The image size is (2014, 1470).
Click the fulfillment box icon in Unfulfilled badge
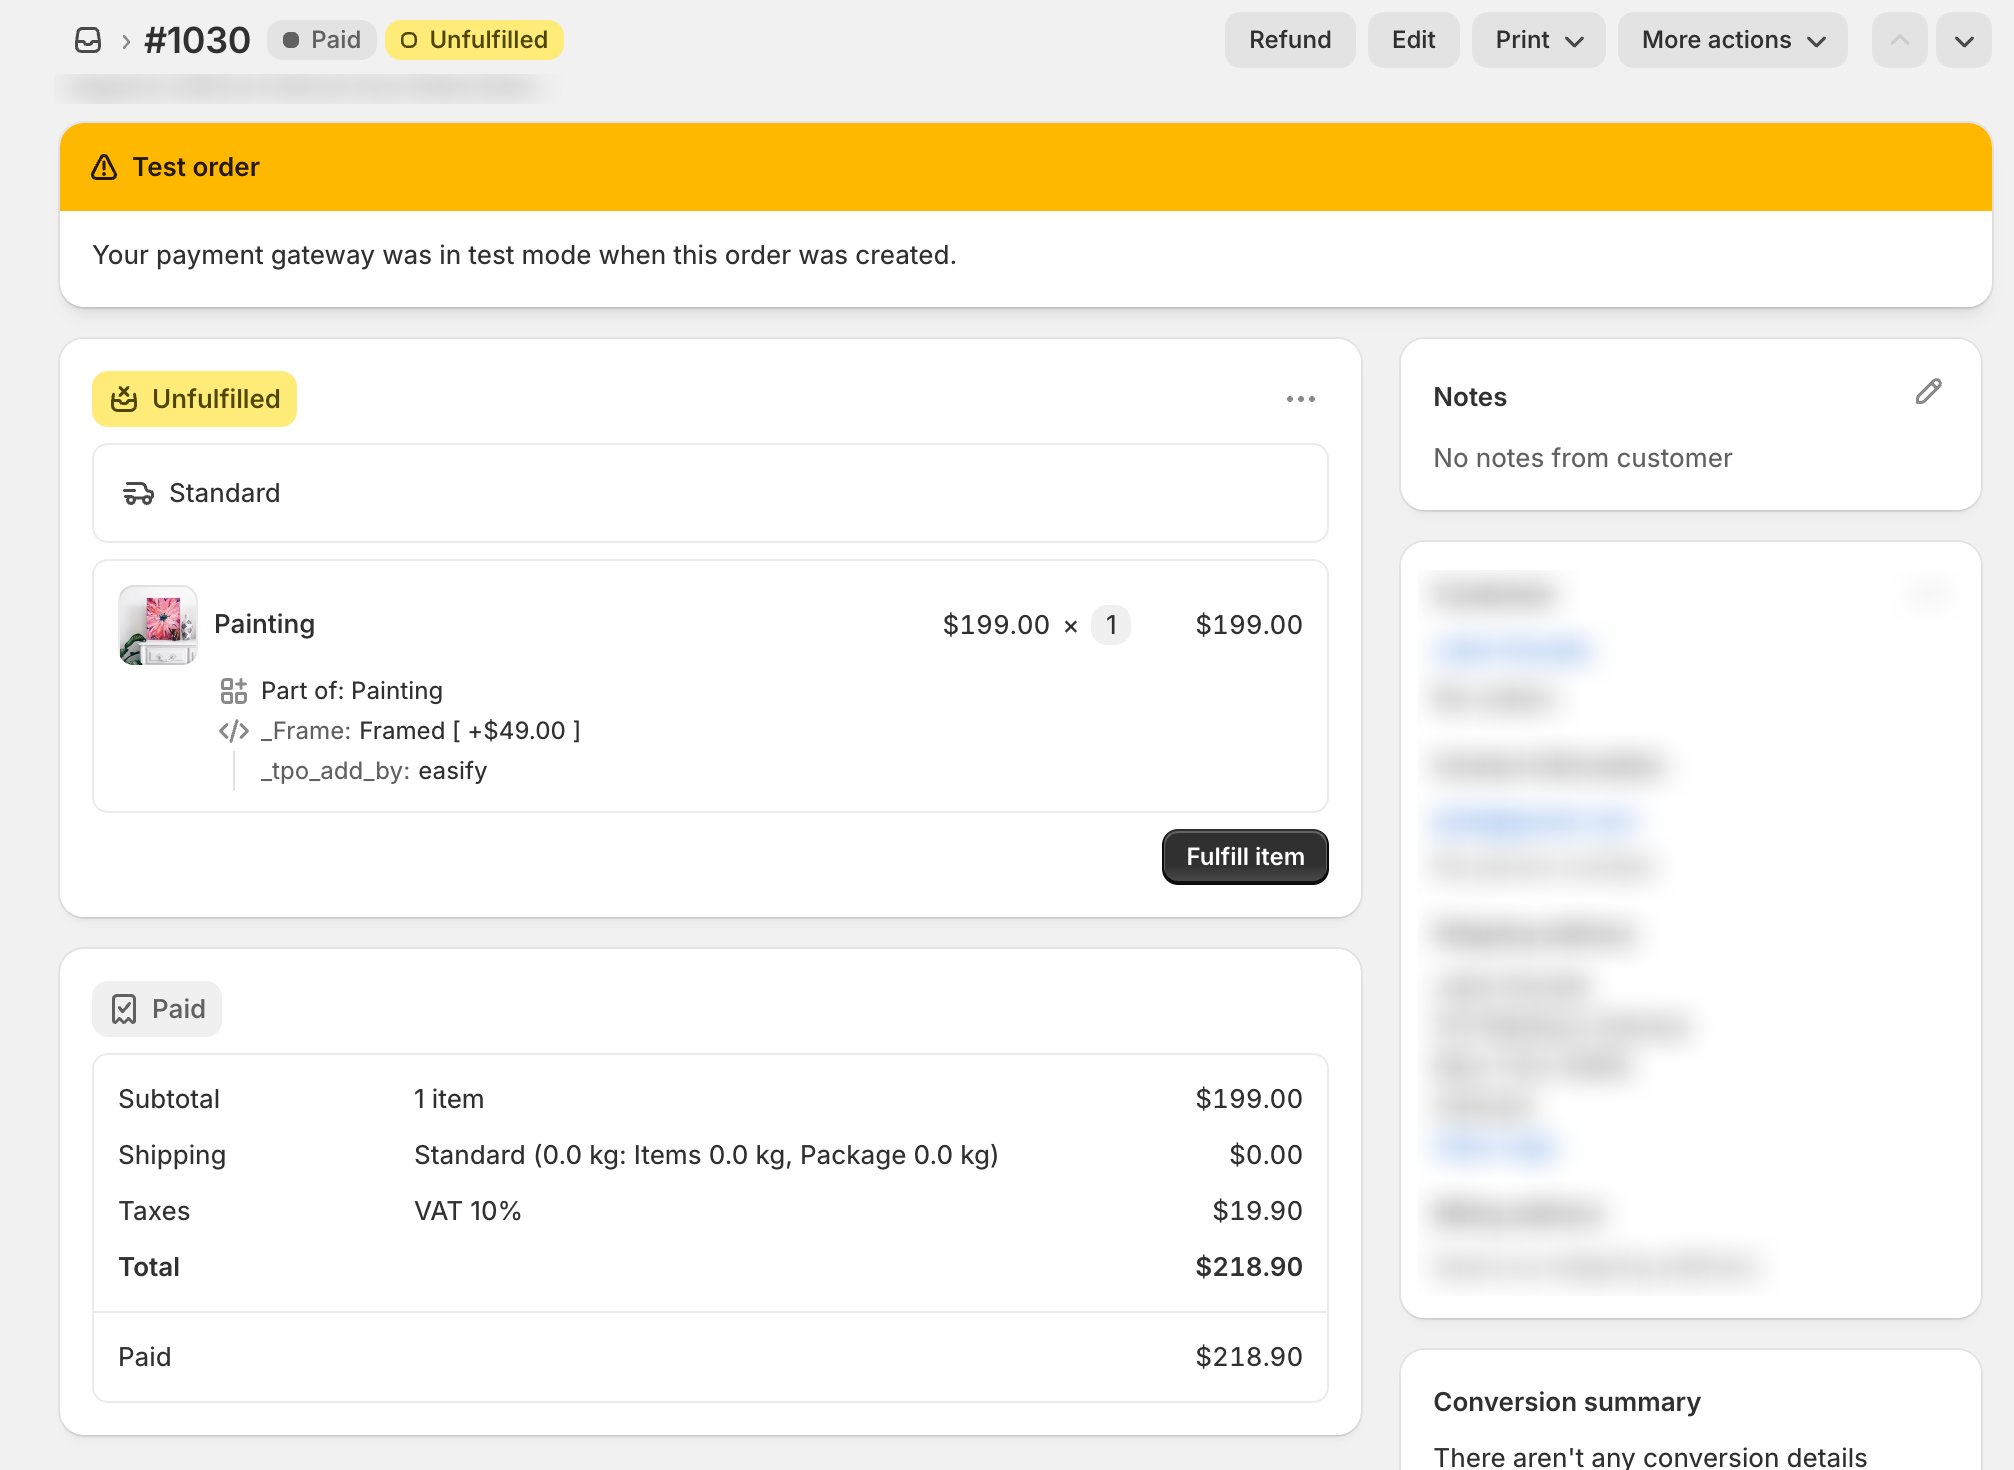[x=123, y=398]
